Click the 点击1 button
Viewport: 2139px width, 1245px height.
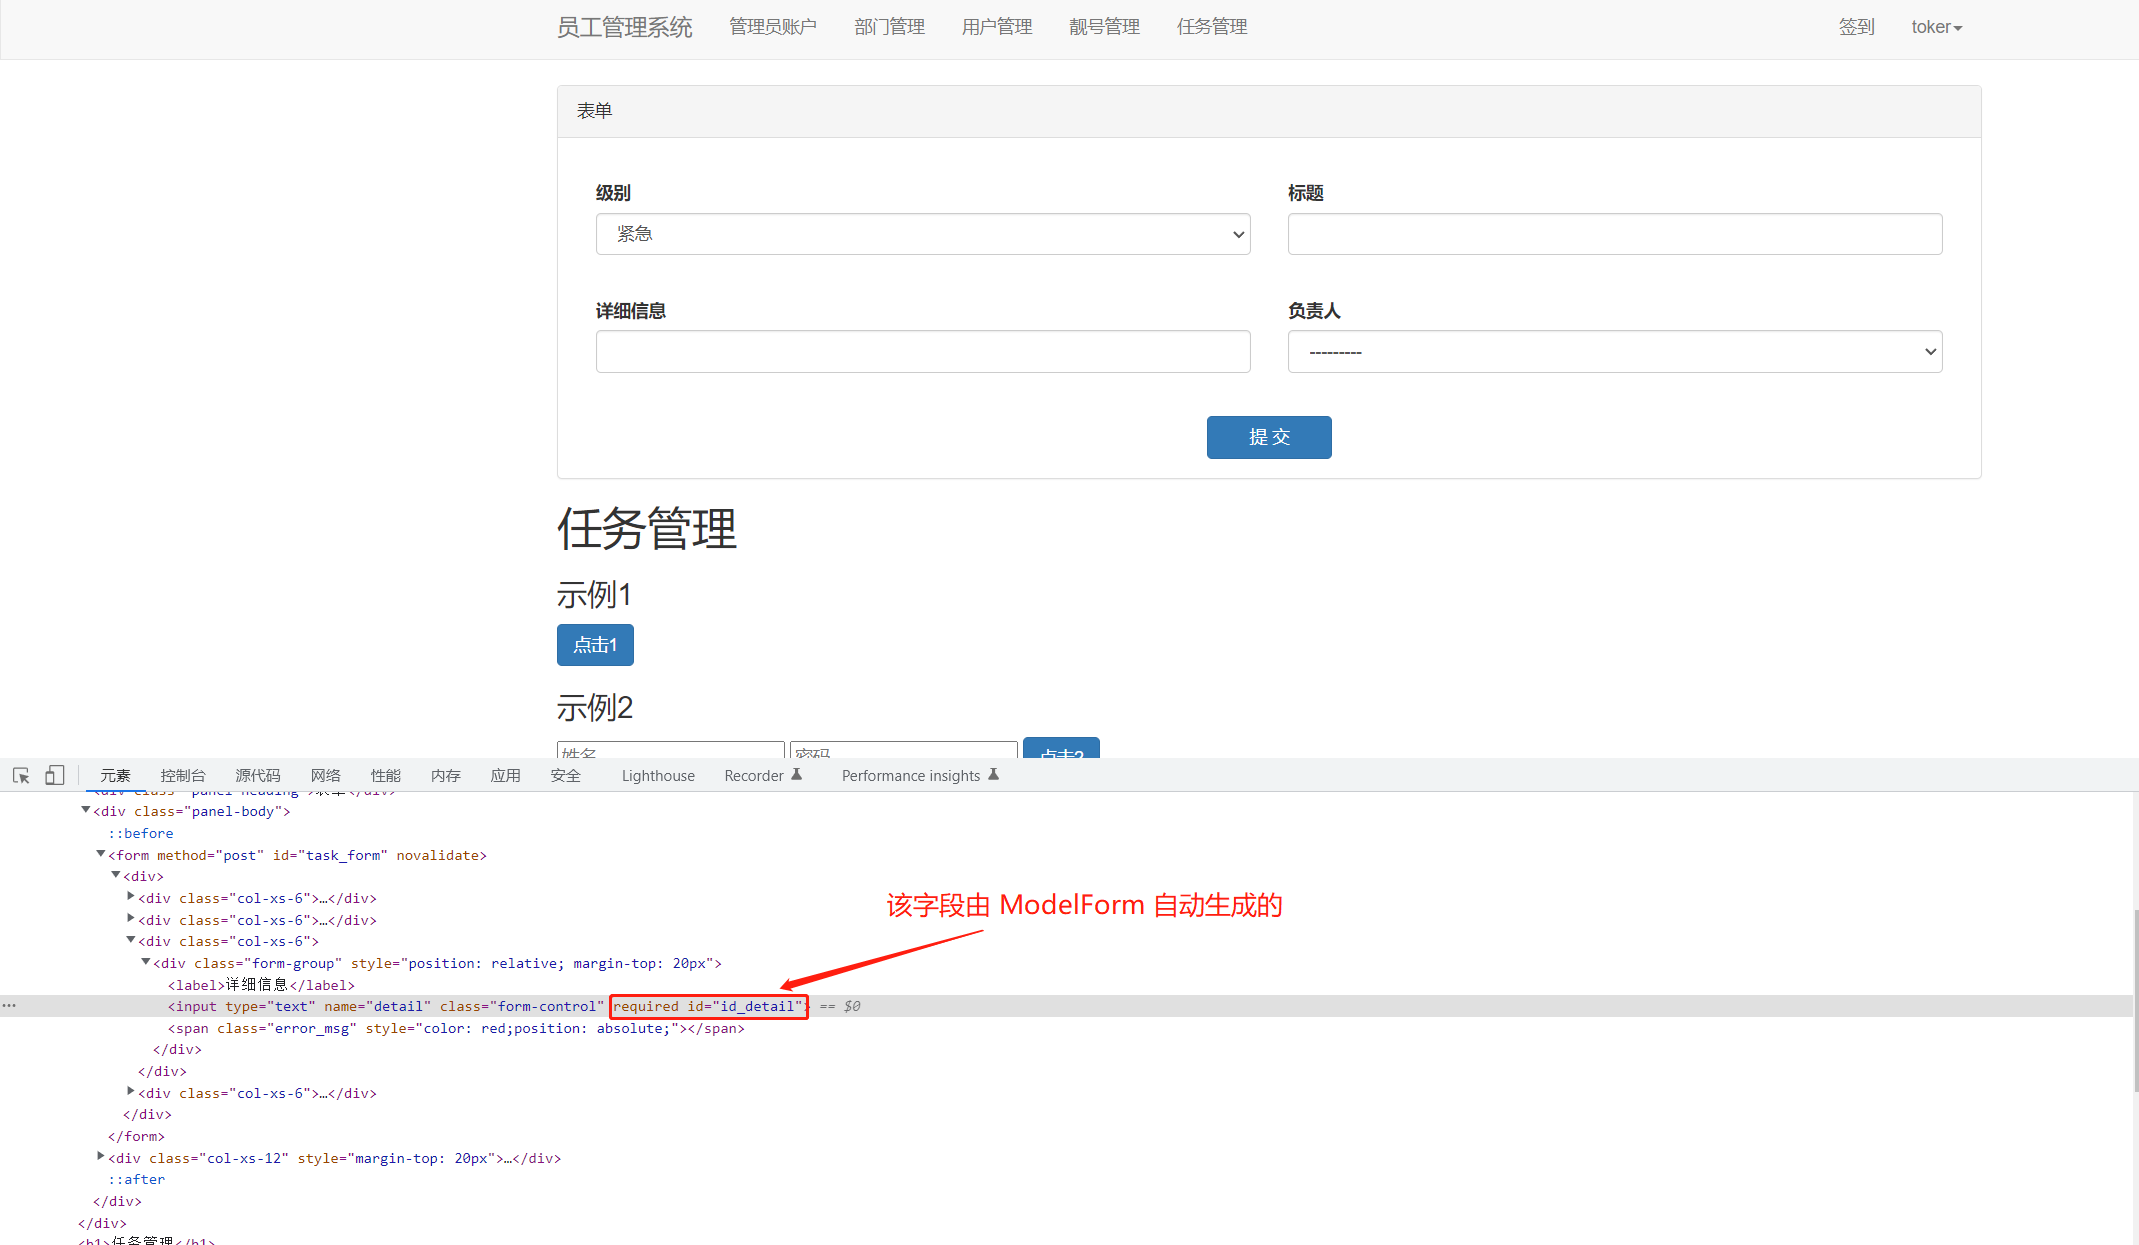595,645
